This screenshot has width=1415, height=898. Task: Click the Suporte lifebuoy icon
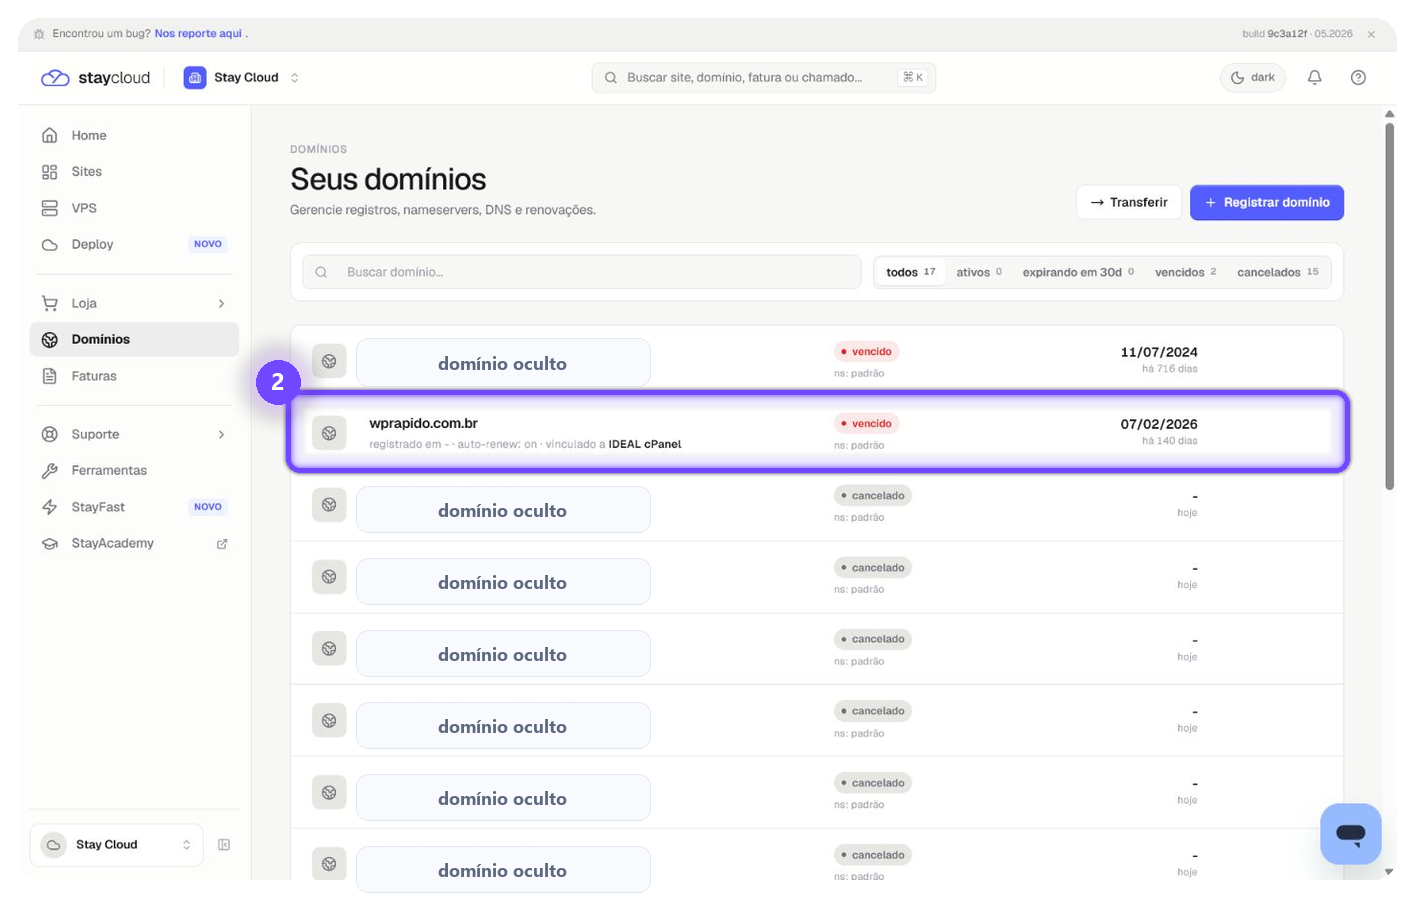click(x=50, y=434)
